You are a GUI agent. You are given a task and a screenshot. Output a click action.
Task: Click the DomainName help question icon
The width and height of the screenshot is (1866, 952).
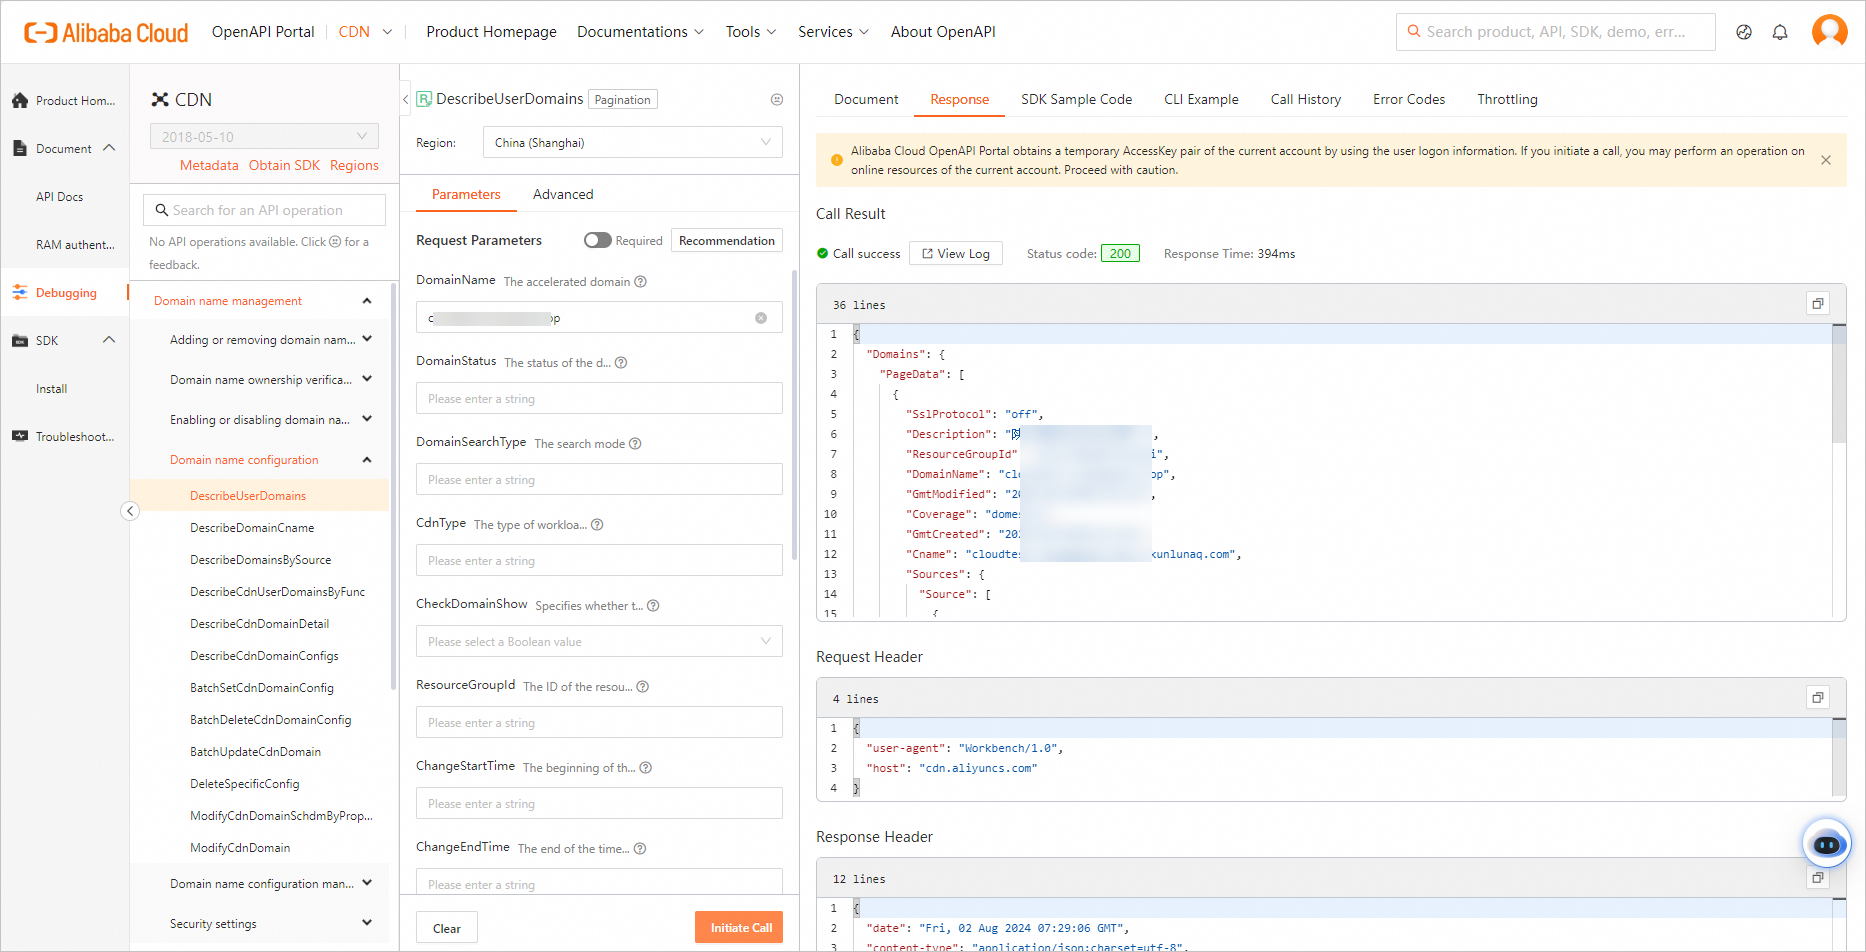tap(641, 282)
